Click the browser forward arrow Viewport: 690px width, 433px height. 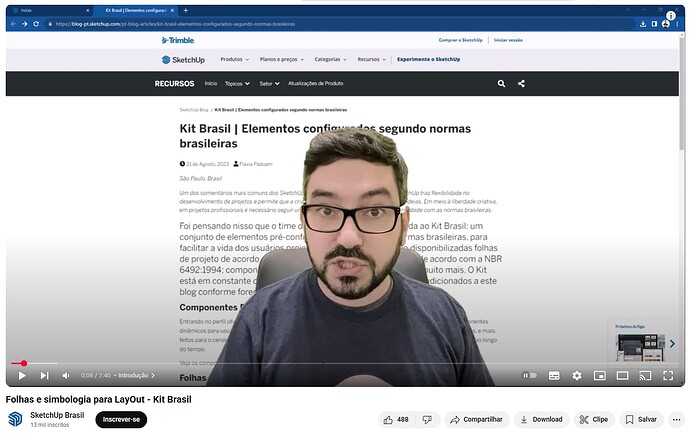pos(25,24)
